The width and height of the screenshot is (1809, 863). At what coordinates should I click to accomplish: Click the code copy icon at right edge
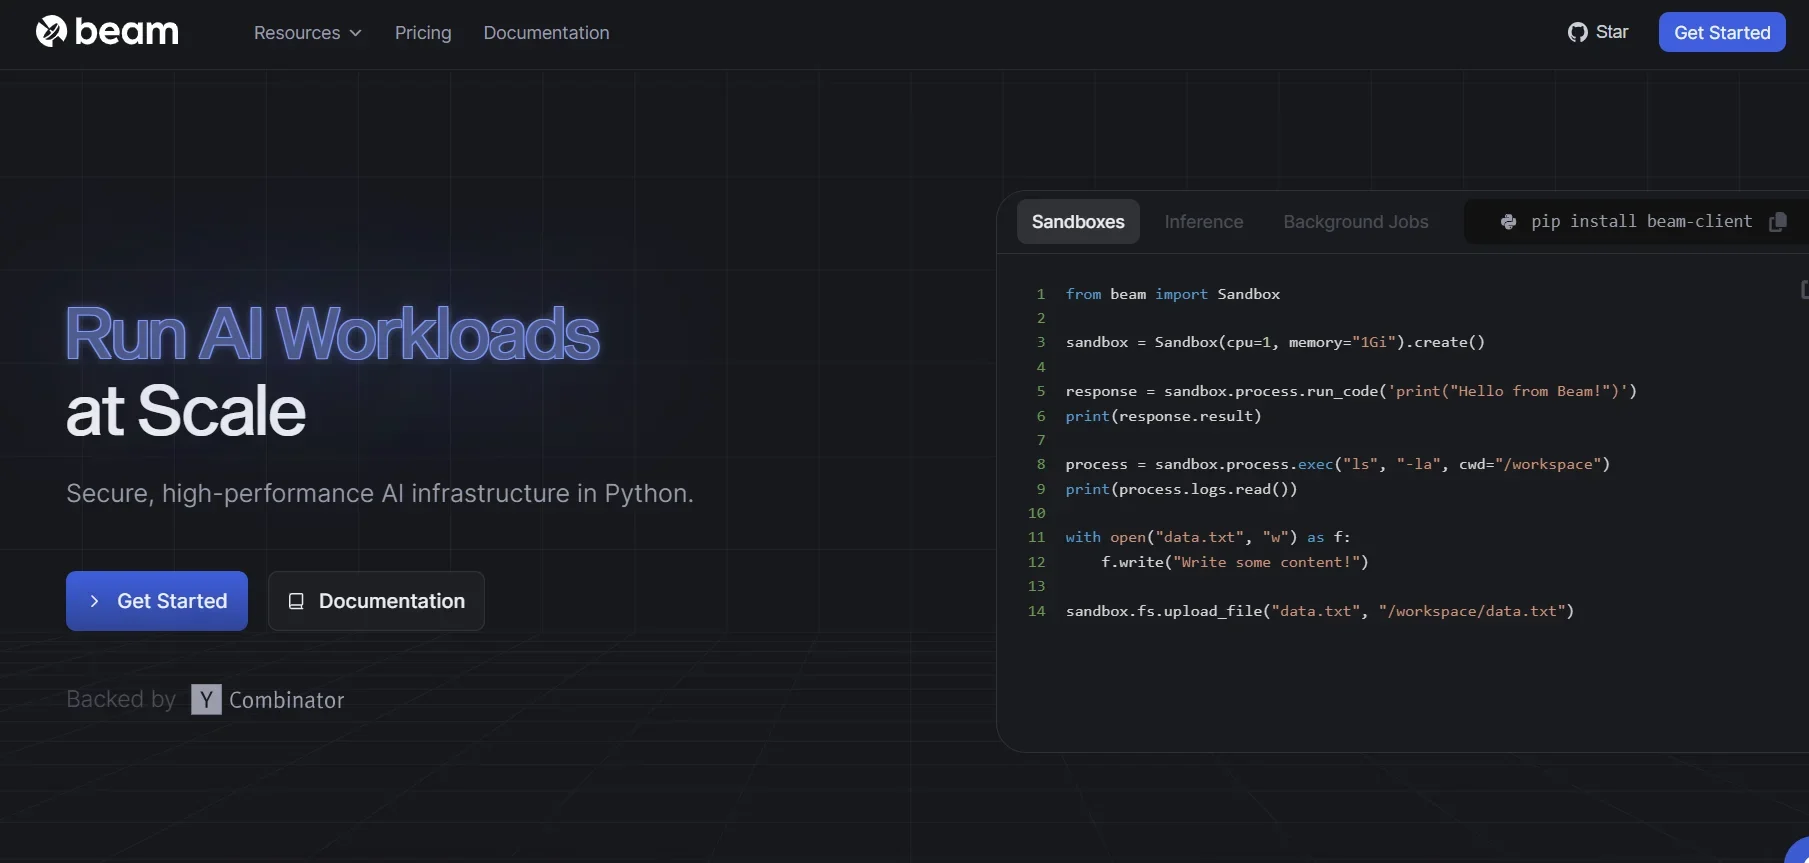[1803, 290]
